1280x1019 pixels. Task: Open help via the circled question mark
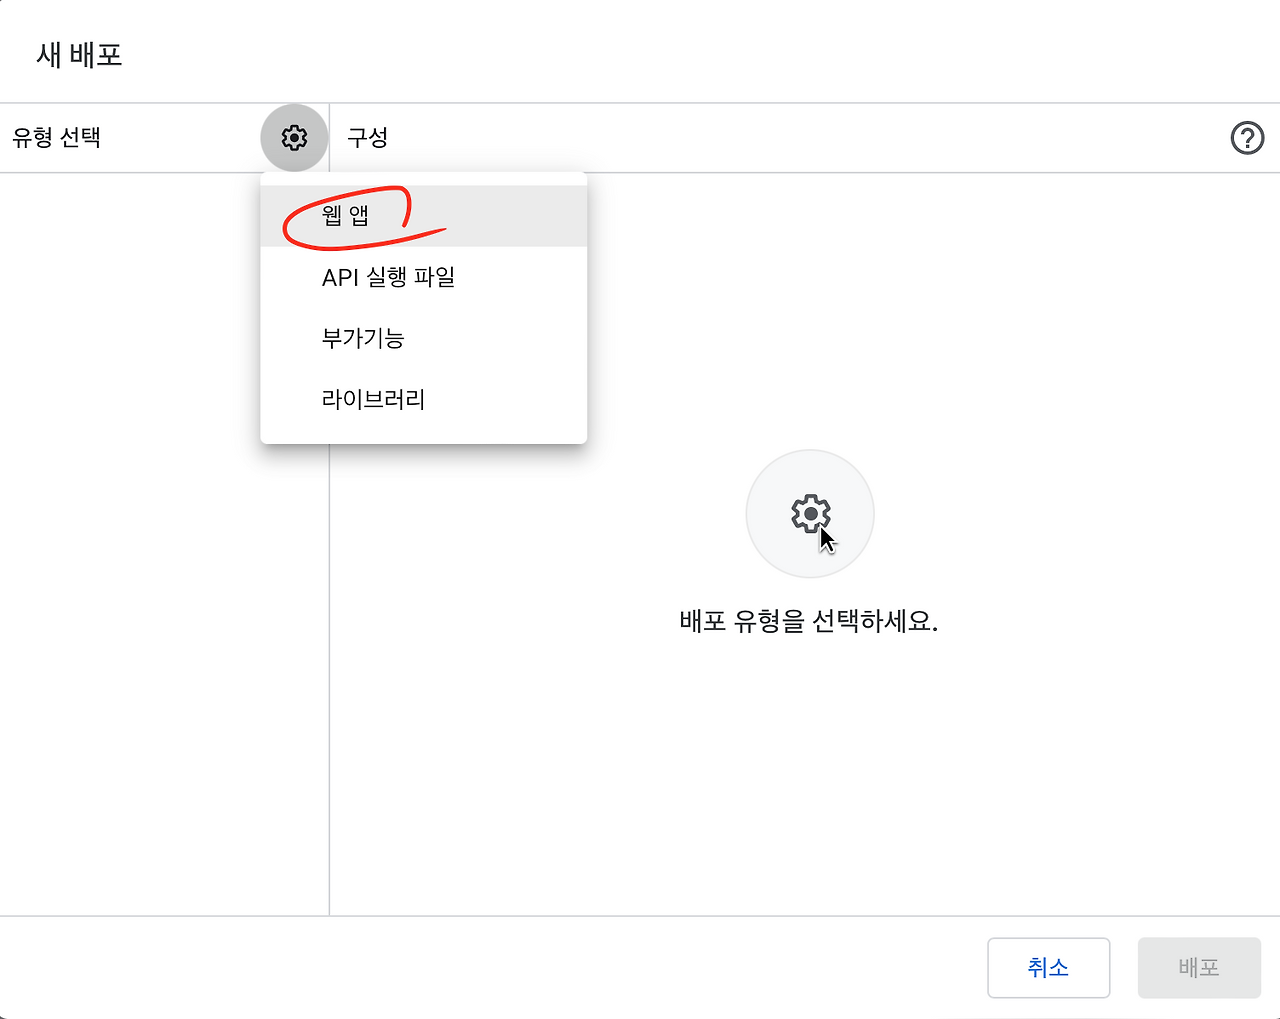point(1247,137)
